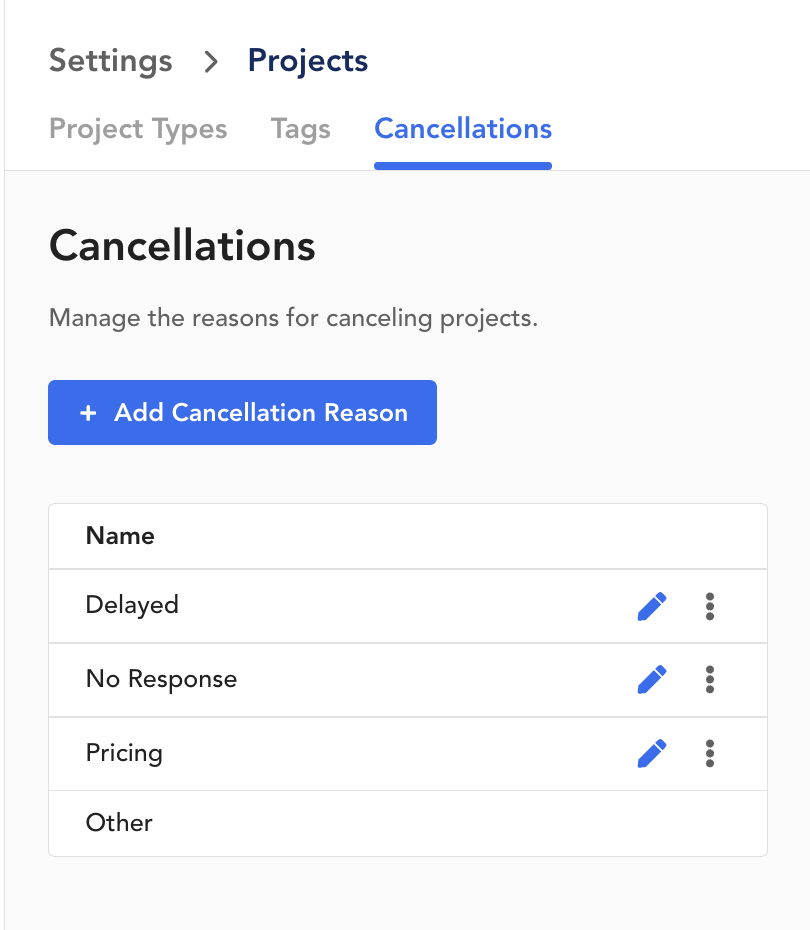Screen dimensions: 810x930
Task: Click the Cancellations page heading
Action: pos(182,246)
